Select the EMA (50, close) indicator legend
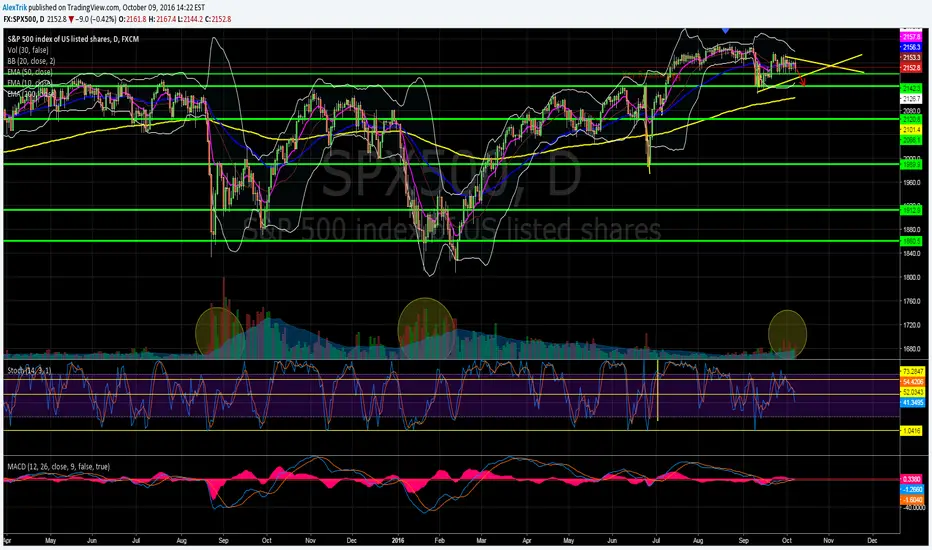 tap(30, 72)
